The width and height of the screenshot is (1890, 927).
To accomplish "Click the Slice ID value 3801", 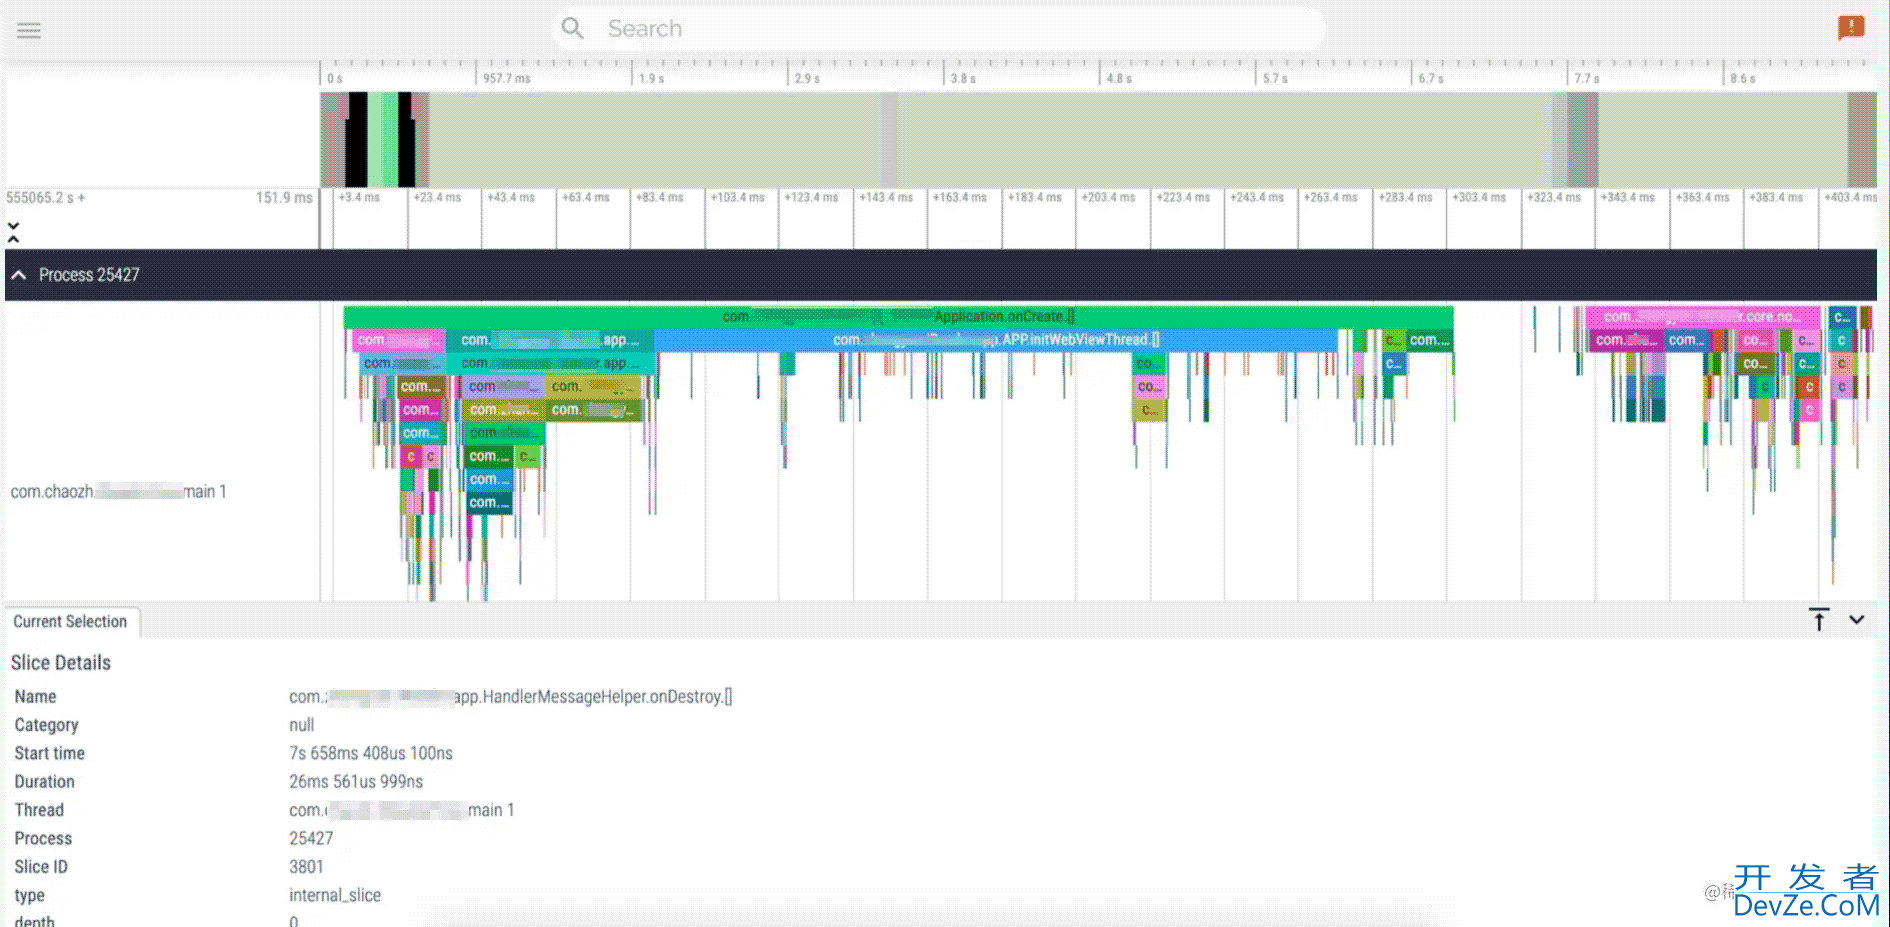I will click(306, 867).
